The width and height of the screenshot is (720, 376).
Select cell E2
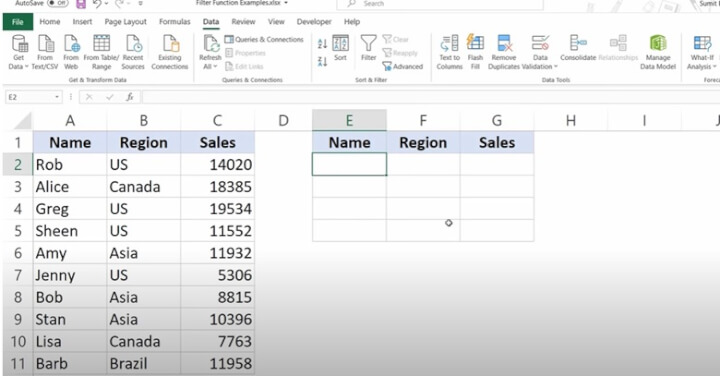click(349, 164)
